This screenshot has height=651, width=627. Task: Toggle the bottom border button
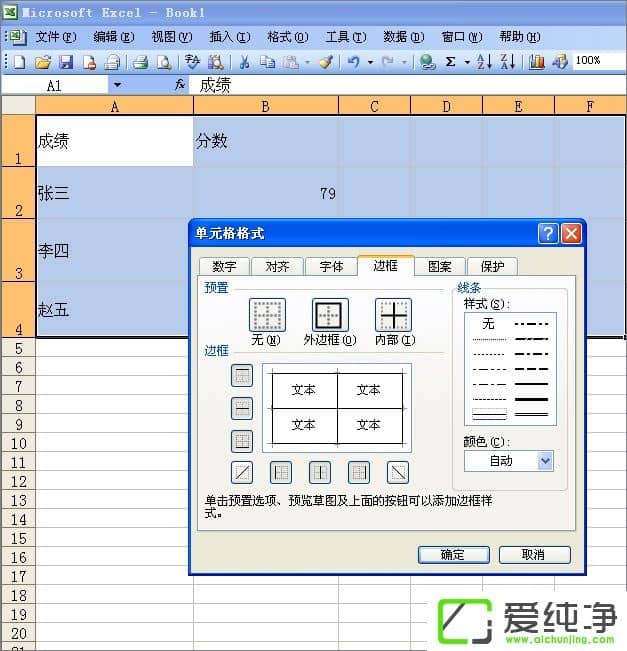pos(242,441)
